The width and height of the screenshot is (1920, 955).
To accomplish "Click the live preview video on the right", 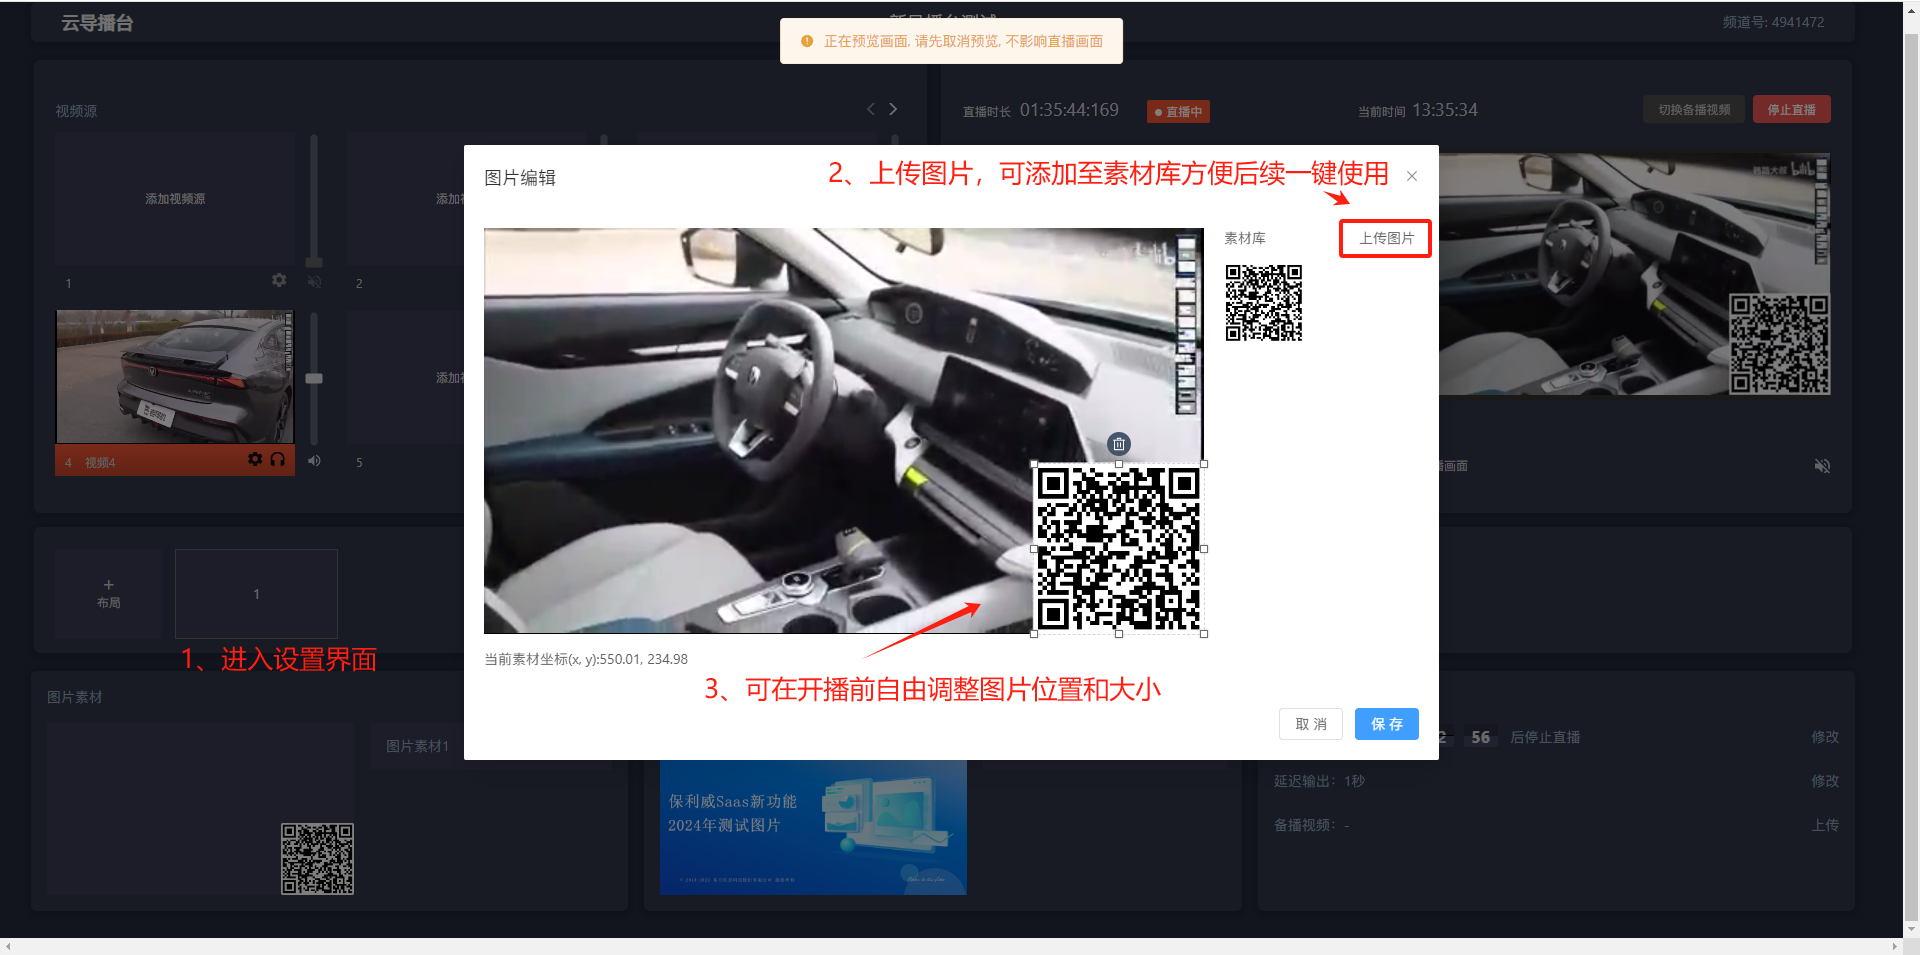I will tap(1635, 274).
